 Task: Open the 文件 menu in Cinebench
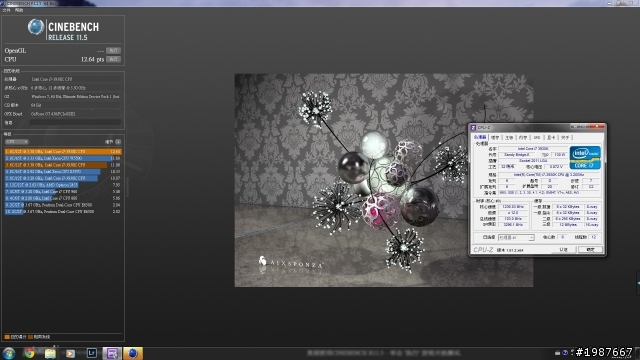coord(7,10)
